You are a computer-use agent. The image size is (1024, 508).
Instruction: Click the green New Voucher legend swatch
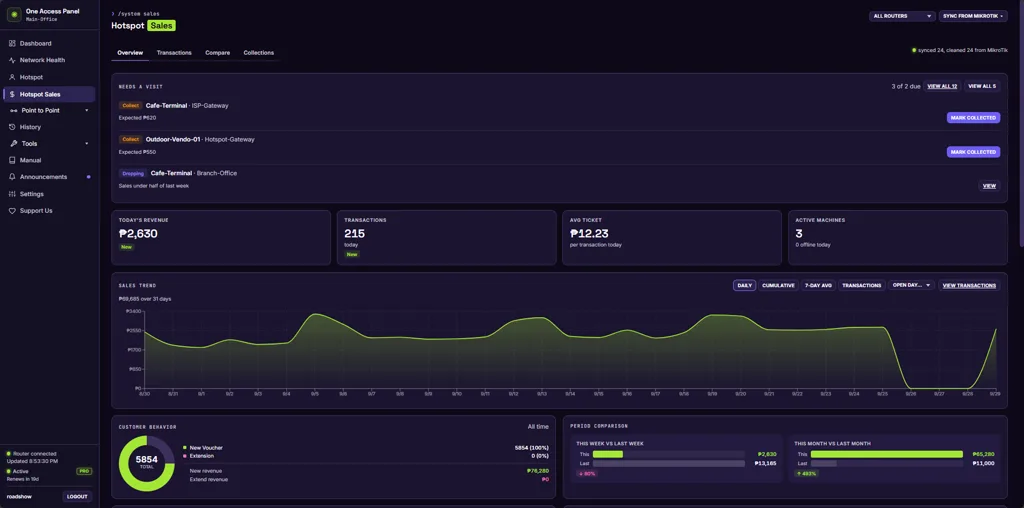(x=185, y=448)
